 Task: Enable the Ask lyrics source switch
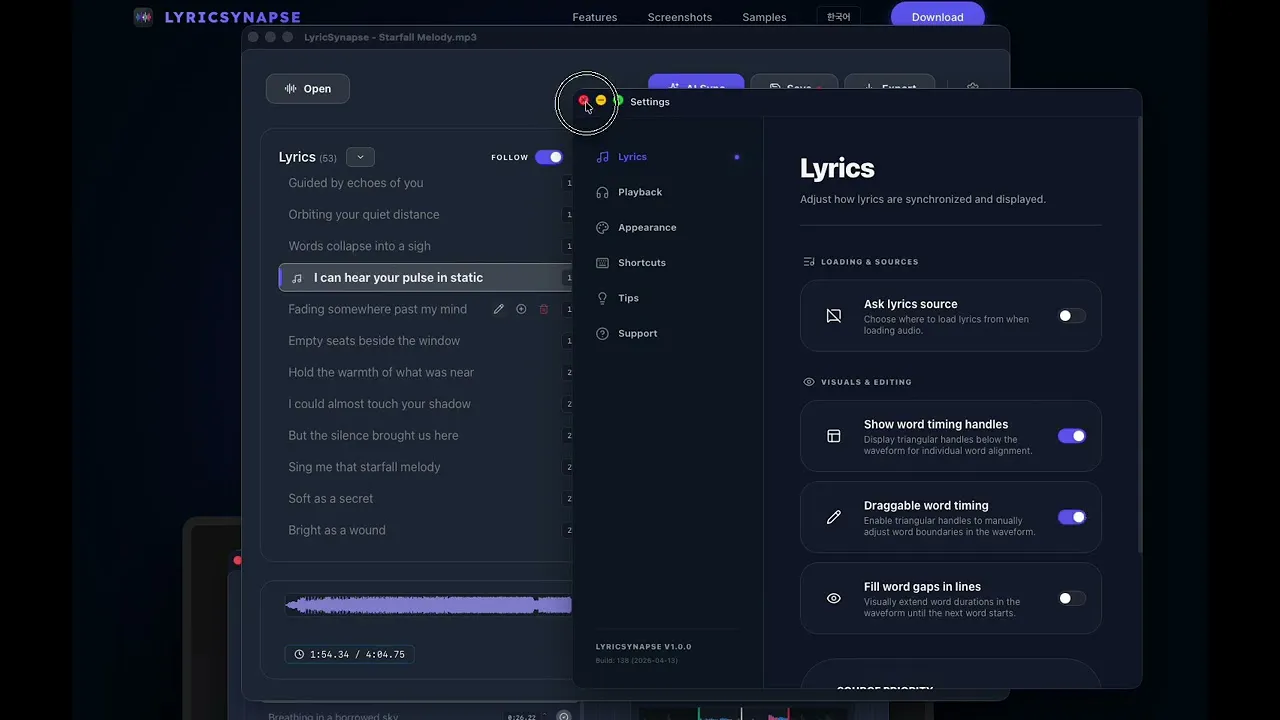pos(1072,316)
